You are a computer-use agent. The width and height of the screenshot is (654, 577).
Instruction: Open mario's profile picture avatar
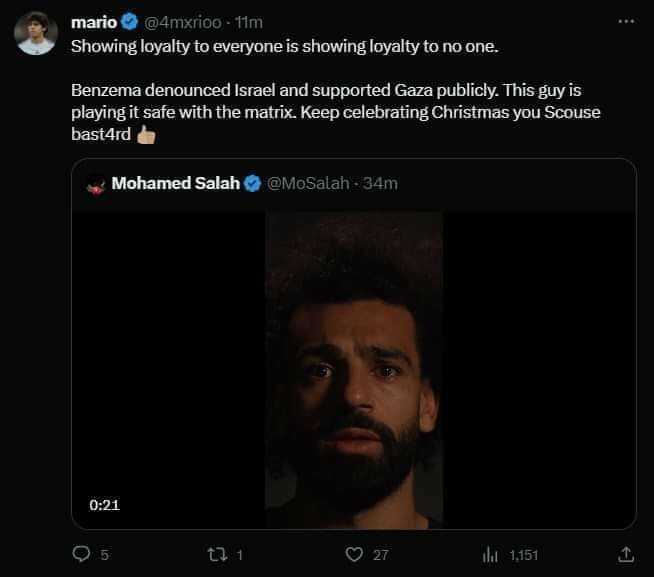point(36,35)
